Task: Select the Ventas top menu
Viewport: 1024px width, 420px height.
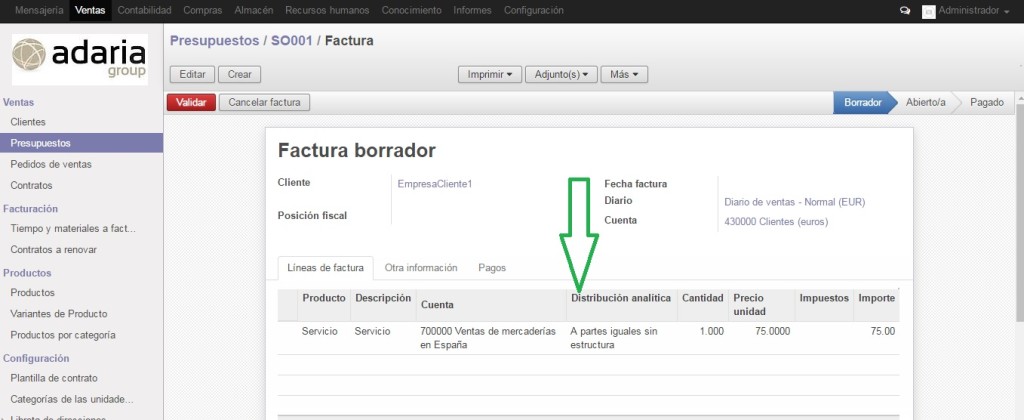Action: point(90,10)
